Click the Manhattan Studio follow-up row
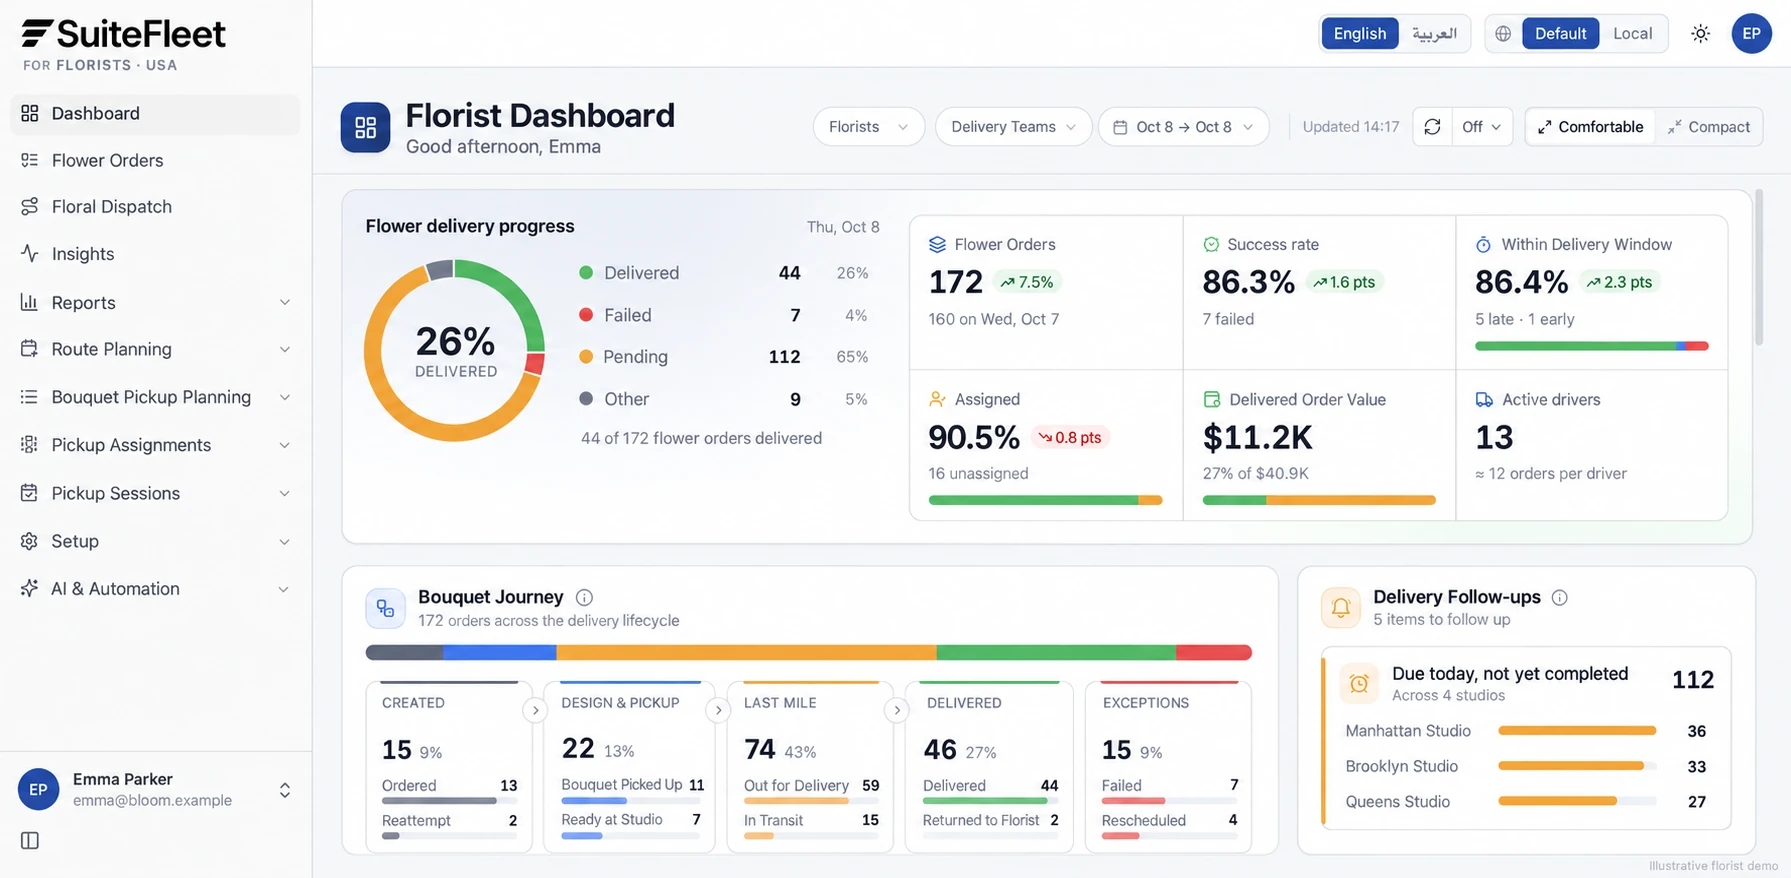1791x878 pixels. click(x=1526, y=731)
